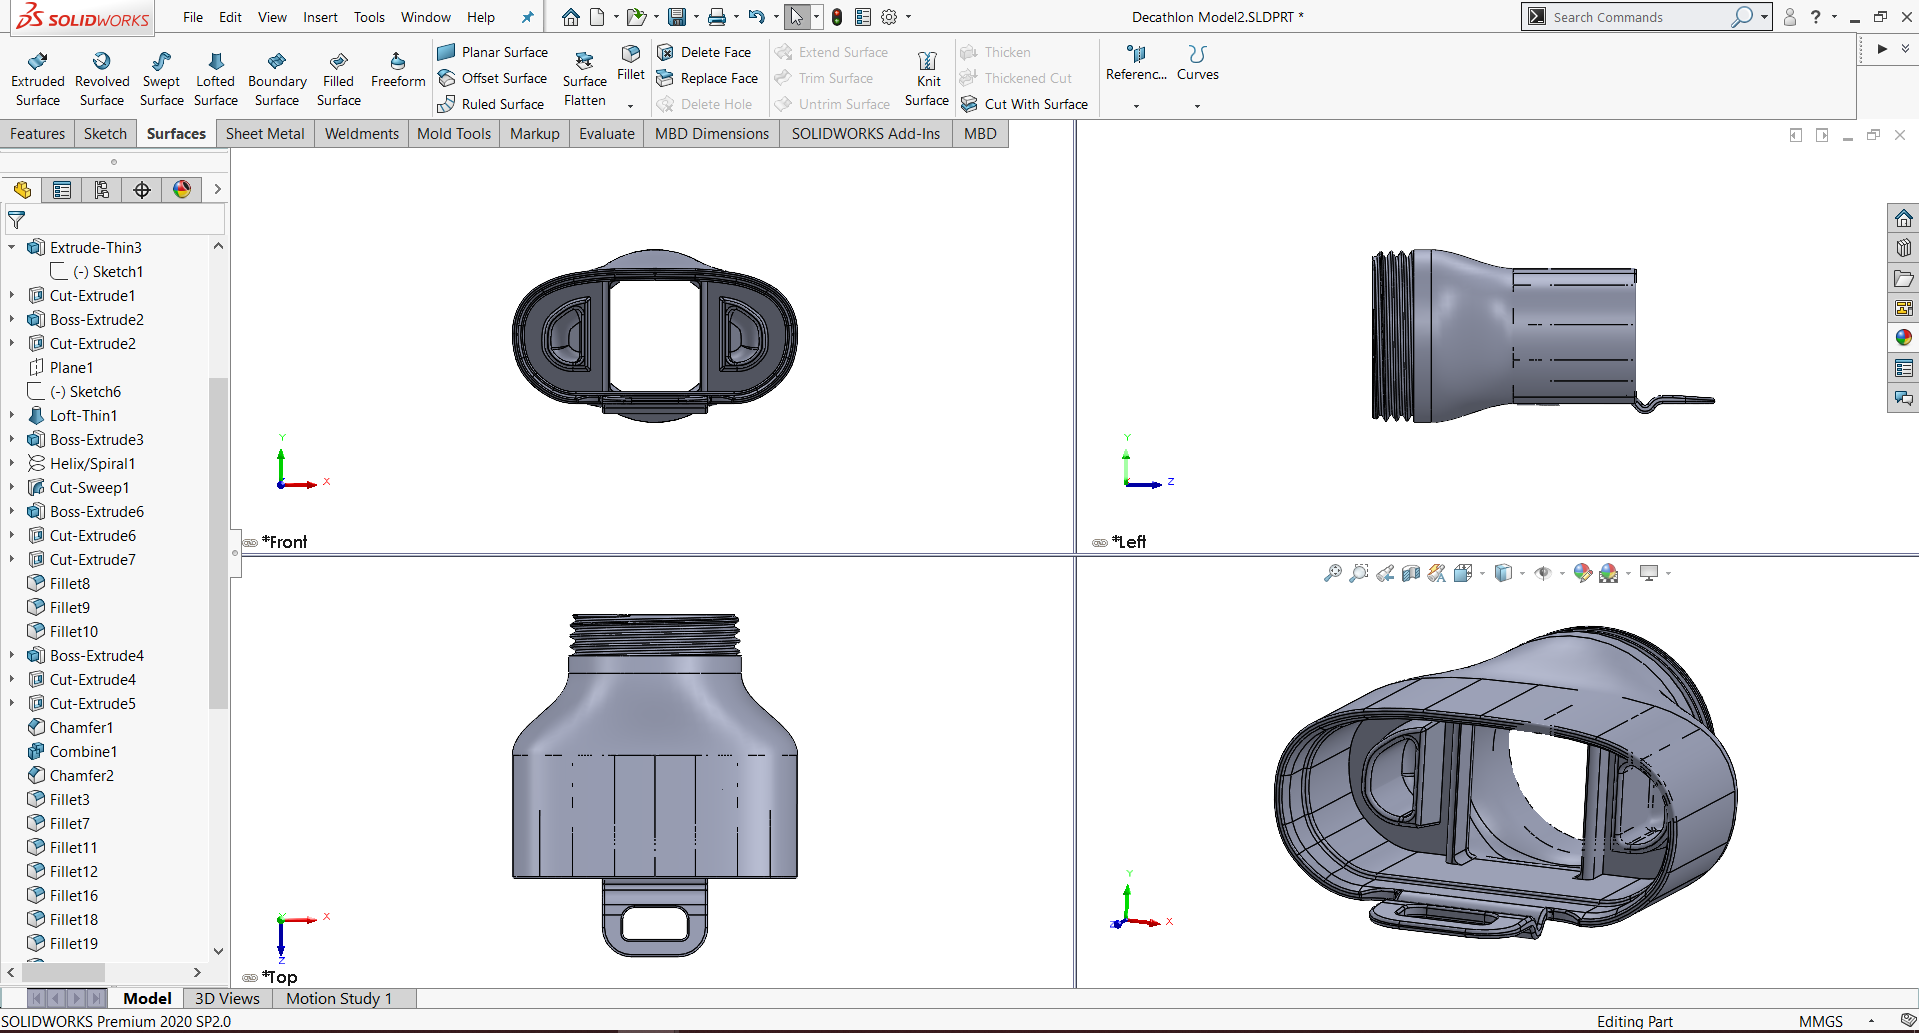The height and width of the screenshot is (1033, 1919).
Task: Select the Knit Surface tool
Action: coord(927,79)
